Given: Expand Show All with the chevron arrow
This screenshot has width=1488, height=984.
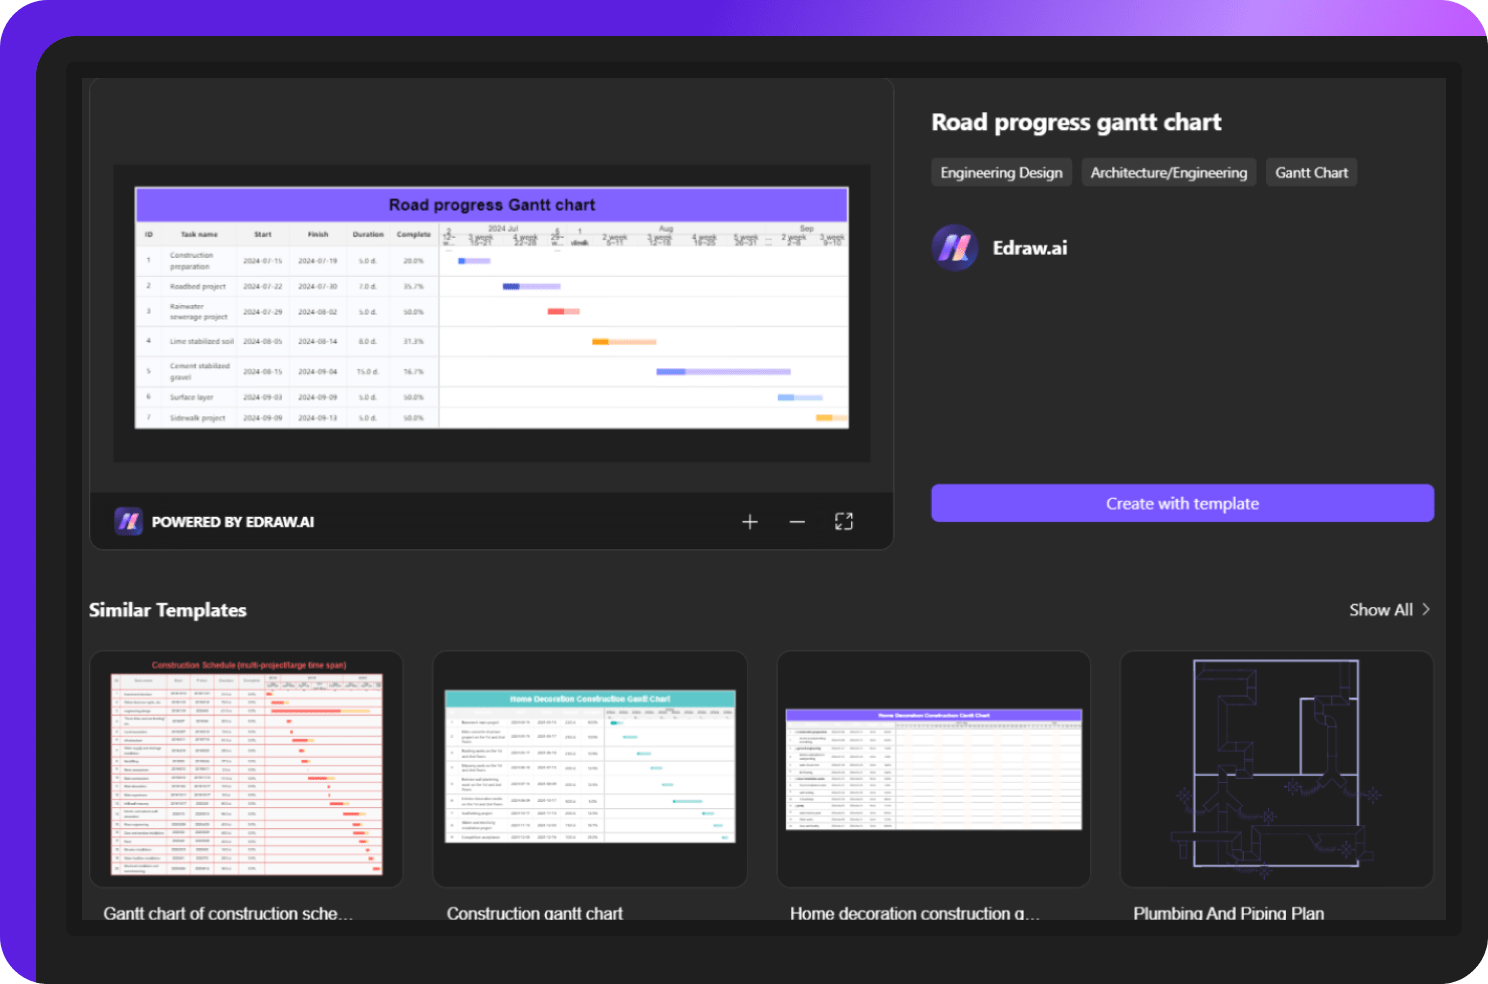Looking at the screenshot, I should pos(1425,609).
